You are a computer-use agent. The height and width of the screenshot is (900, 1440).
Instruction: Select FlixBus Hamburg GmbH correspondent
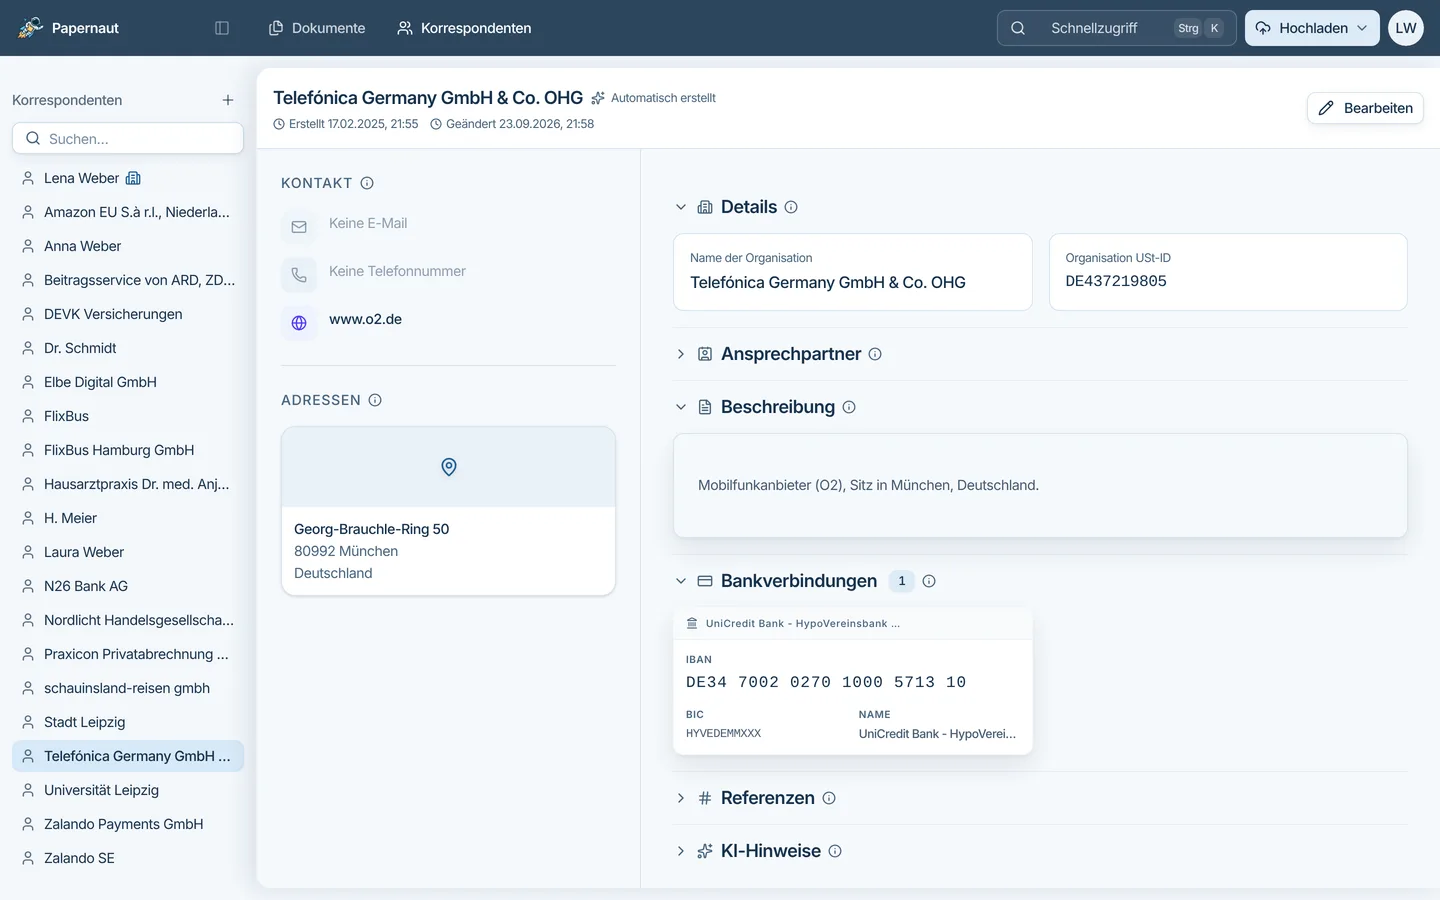[x=128, y=450]
